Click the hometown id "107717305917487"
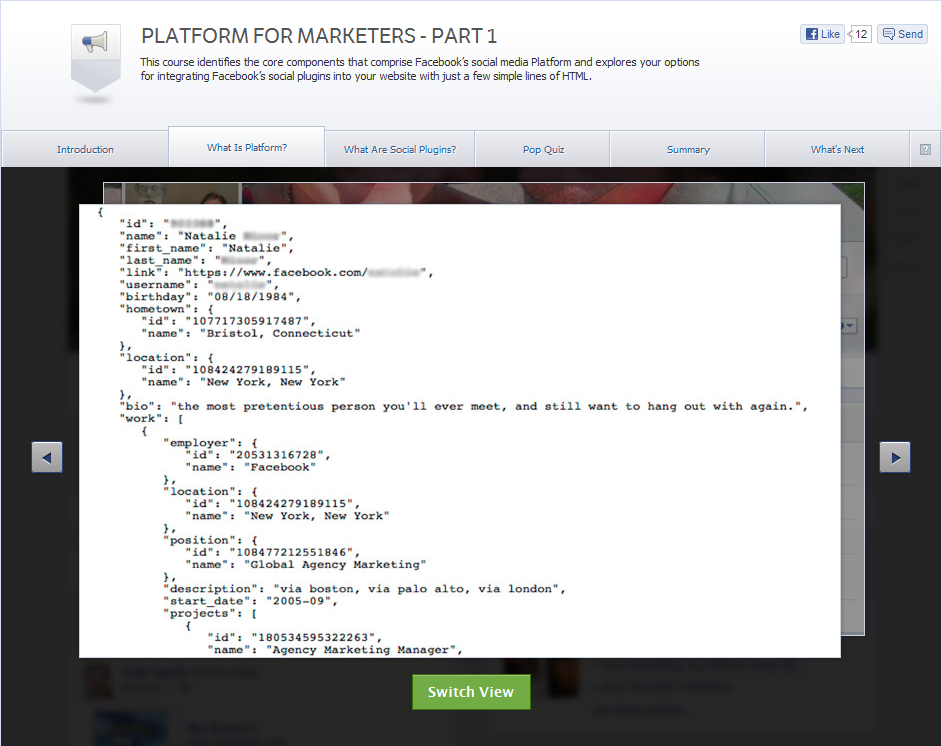The image size is (942, 746). point(247,321)
